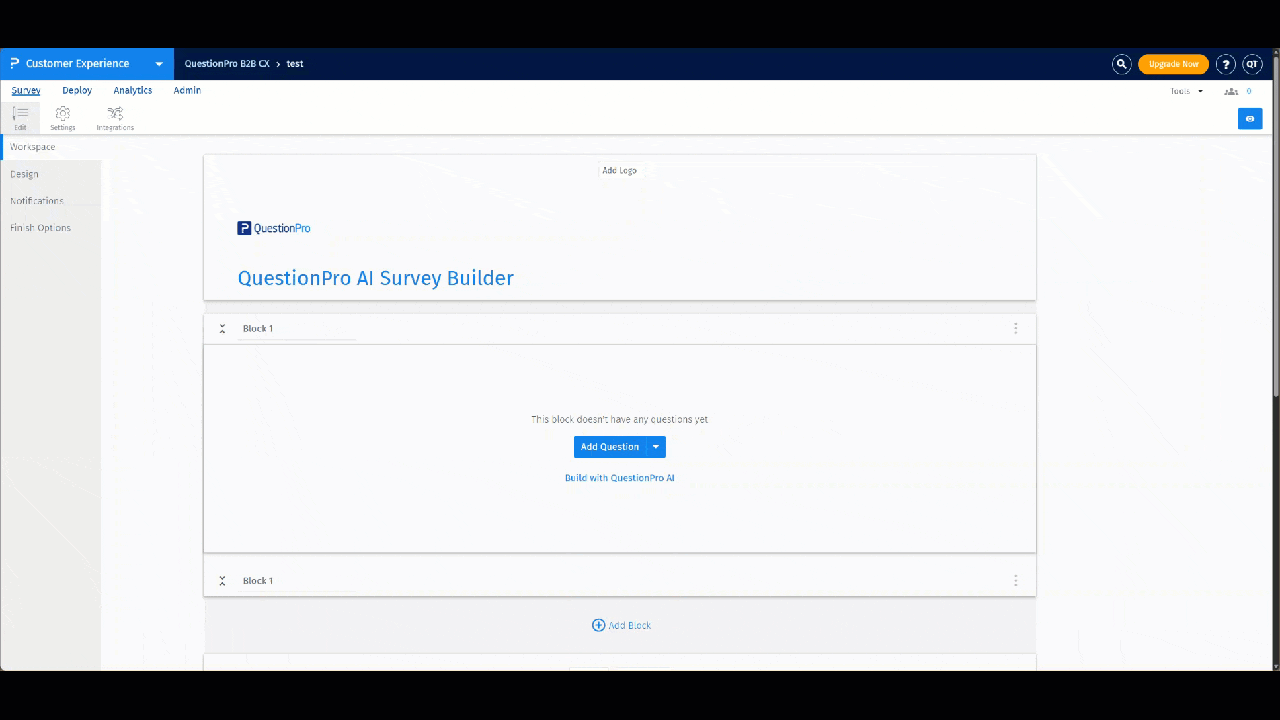Click the QT profile avatar icon
Viewport: 1280px width, 720px height.
coord(1252,63)
